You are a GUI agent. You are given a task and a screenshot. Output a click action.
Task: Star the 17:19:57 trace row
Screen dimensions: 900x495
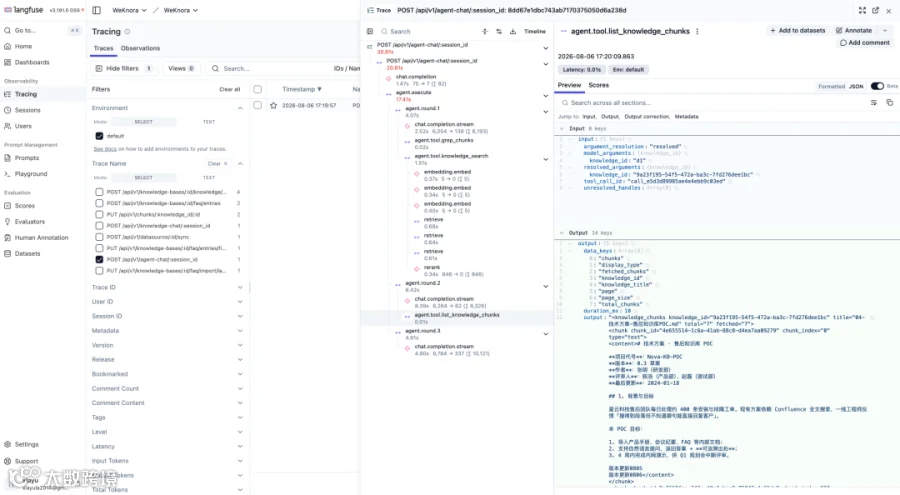(273, 106)
